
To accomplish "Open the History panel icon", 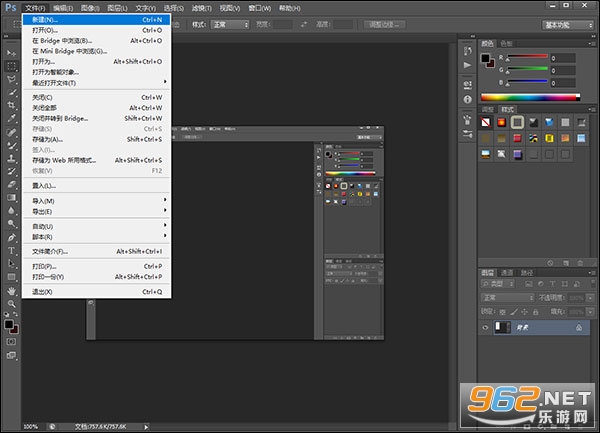I will [x=468, y=51].
